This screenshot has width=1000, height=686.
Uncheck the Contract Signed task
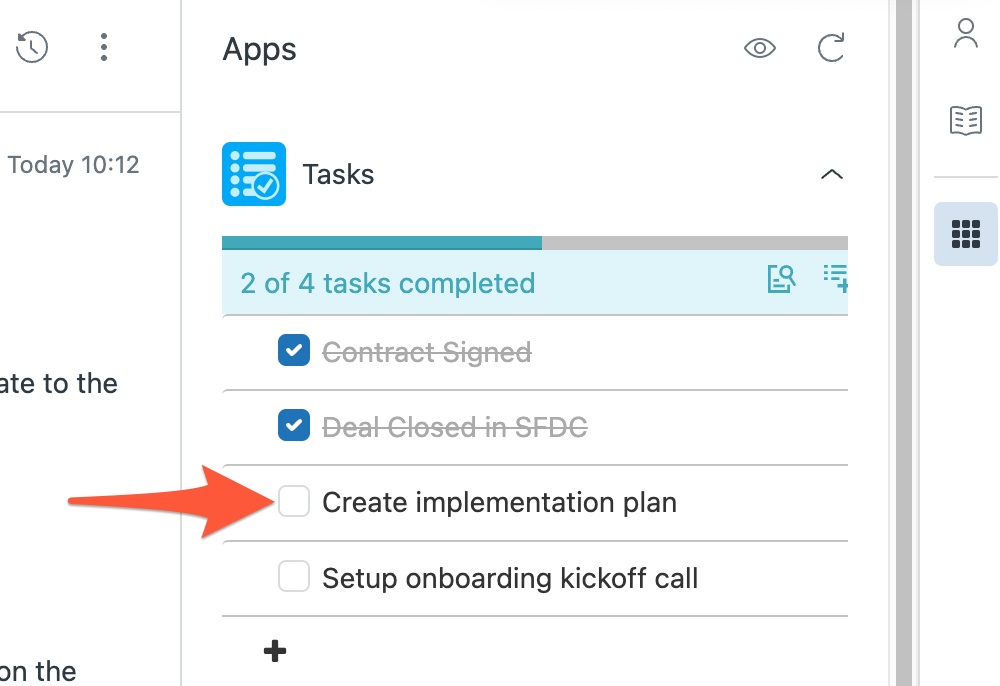tap(294, 350)
